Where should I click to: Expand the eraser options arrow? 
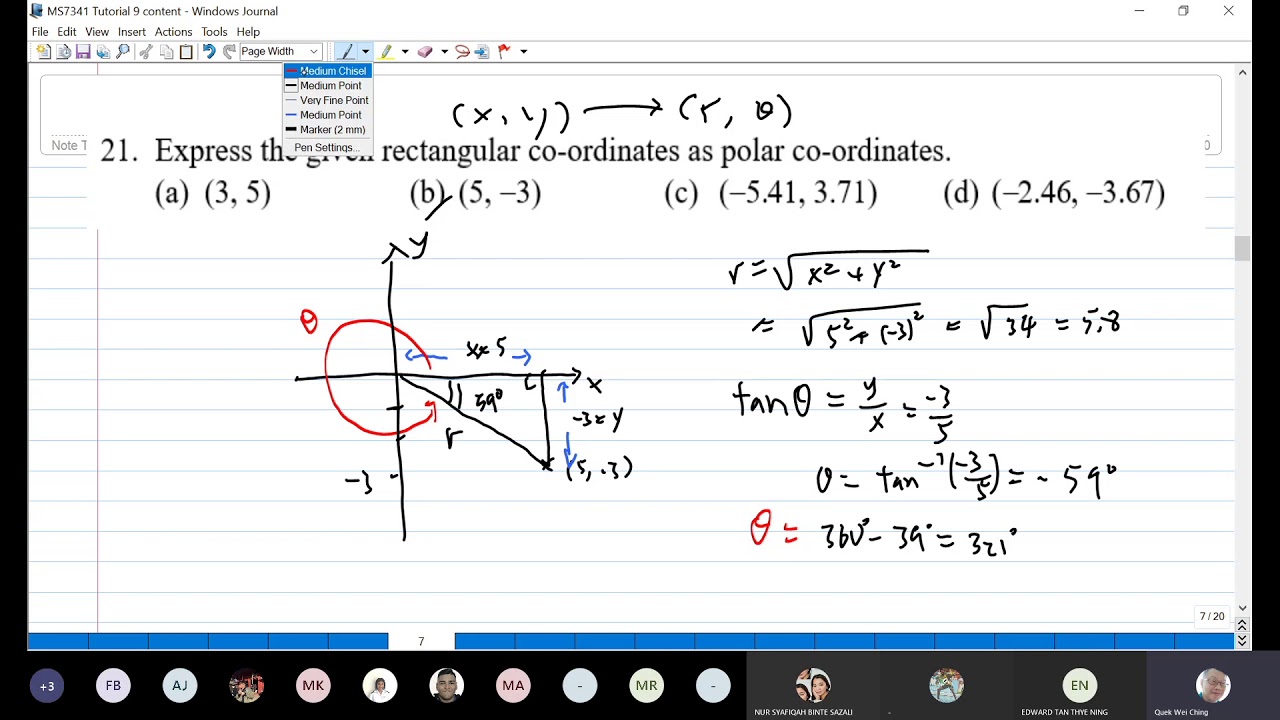click(444, 51)
